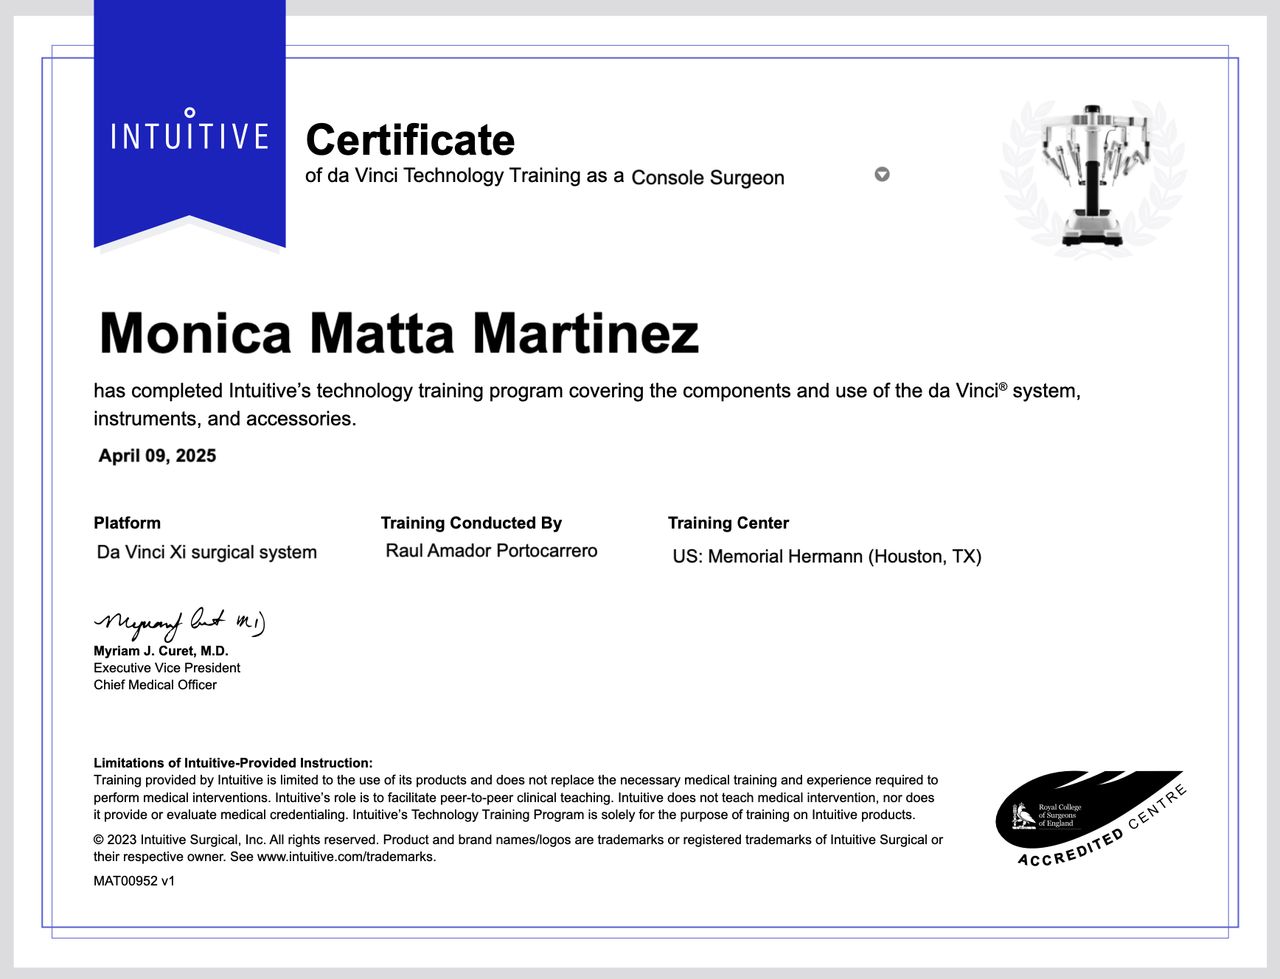Select the Console Surgeon role field
Image resolution: width=1280 pixels, height=979 pixels.
708,178
